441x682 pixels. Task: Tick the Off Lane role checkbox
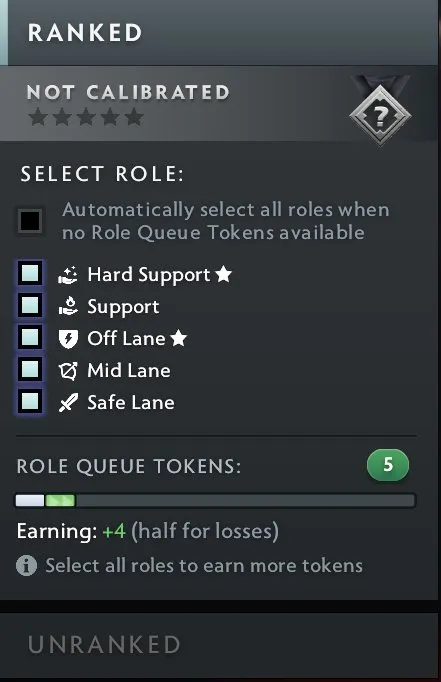30,337
